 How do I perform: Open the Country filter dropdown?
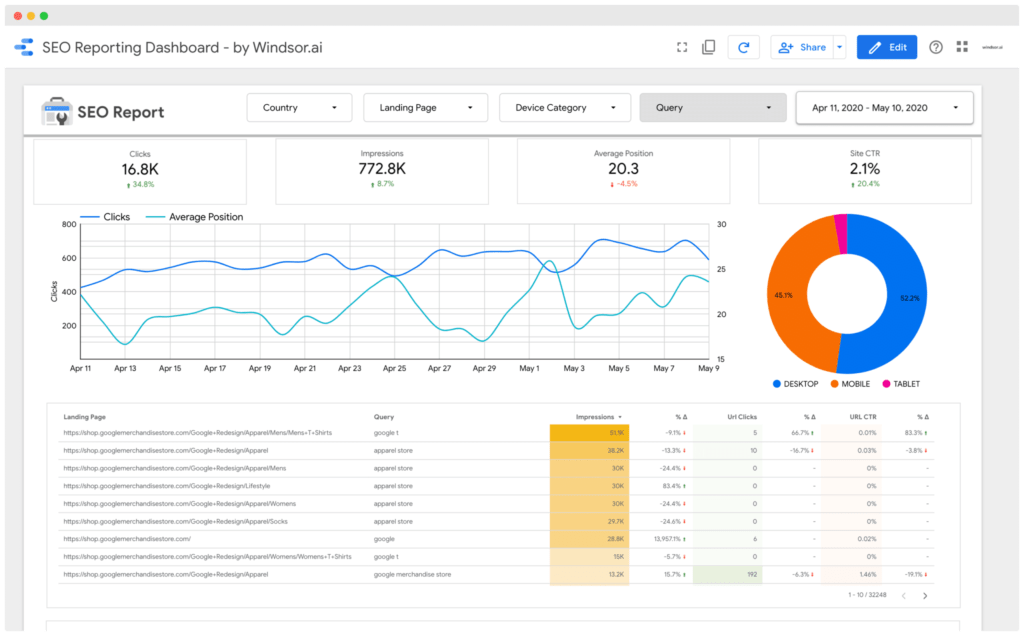click(x=299, y=108)
